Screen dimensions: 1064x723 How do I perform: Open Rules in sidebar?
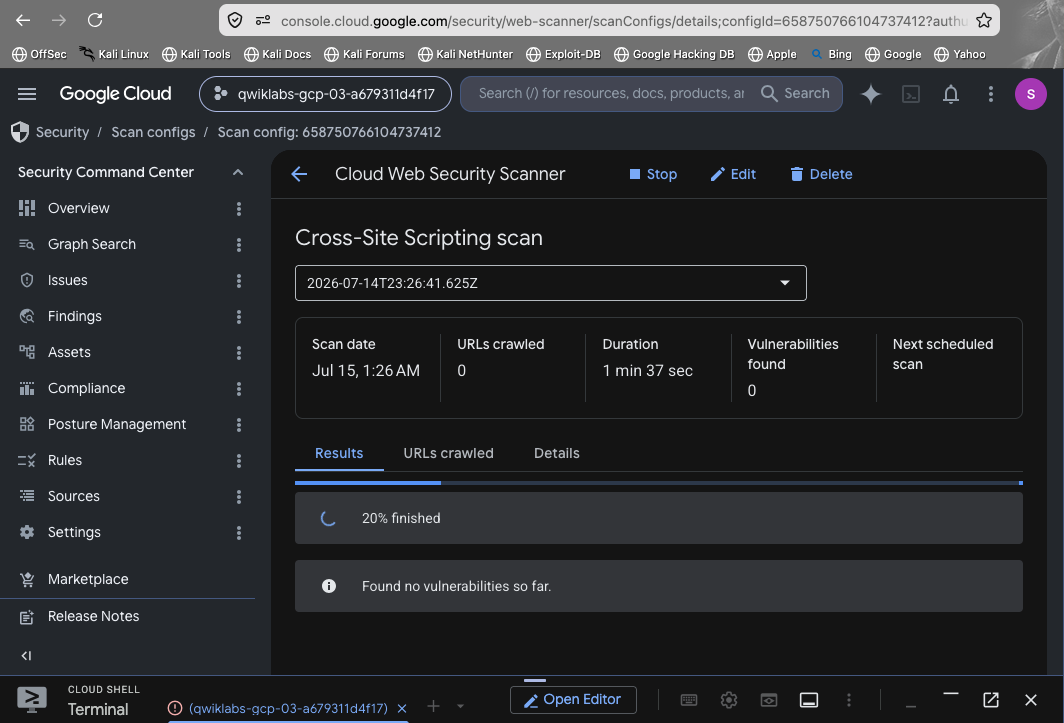pyautogui.click(x=64, y=460)
